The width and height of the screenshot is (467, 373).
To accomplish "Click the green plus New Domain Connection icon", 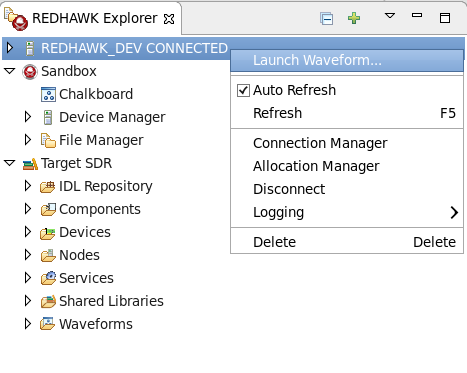I will (354, 18).
